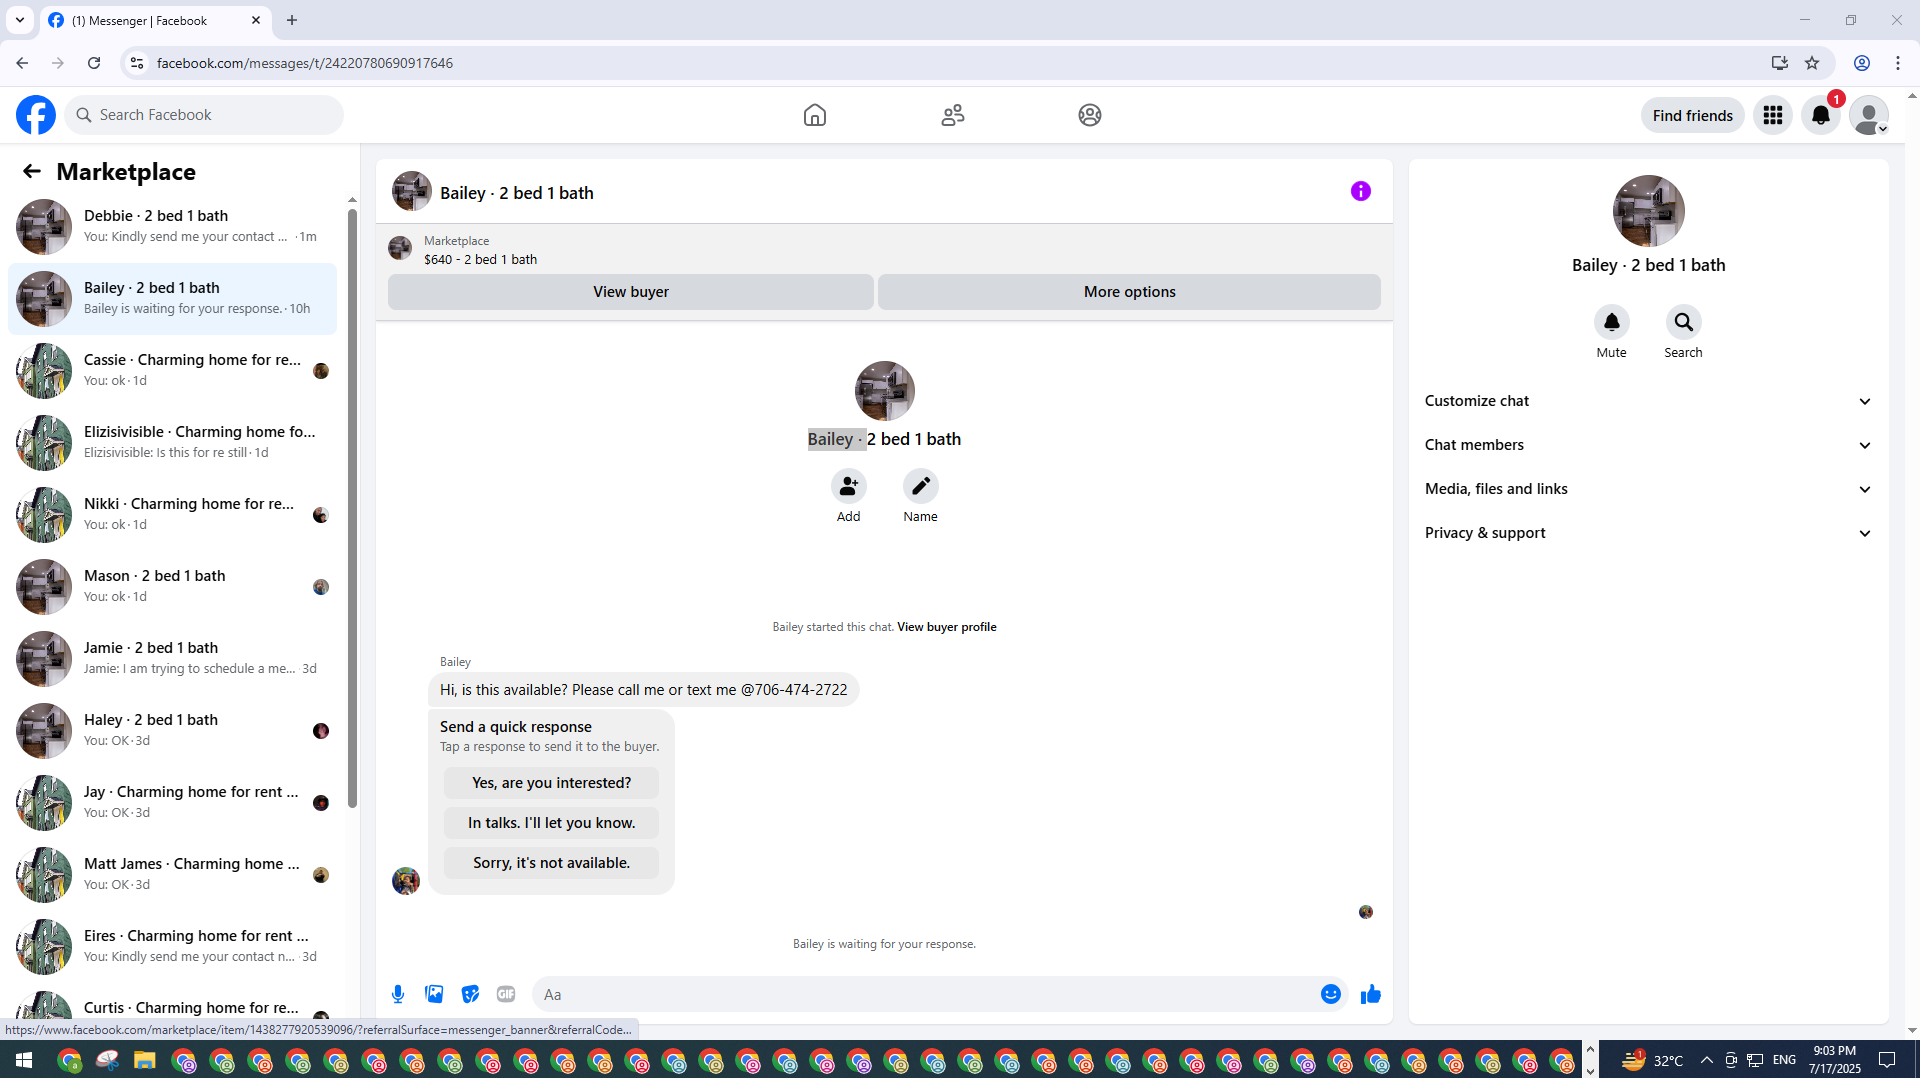Open Nikki Charming home chat

172,515
